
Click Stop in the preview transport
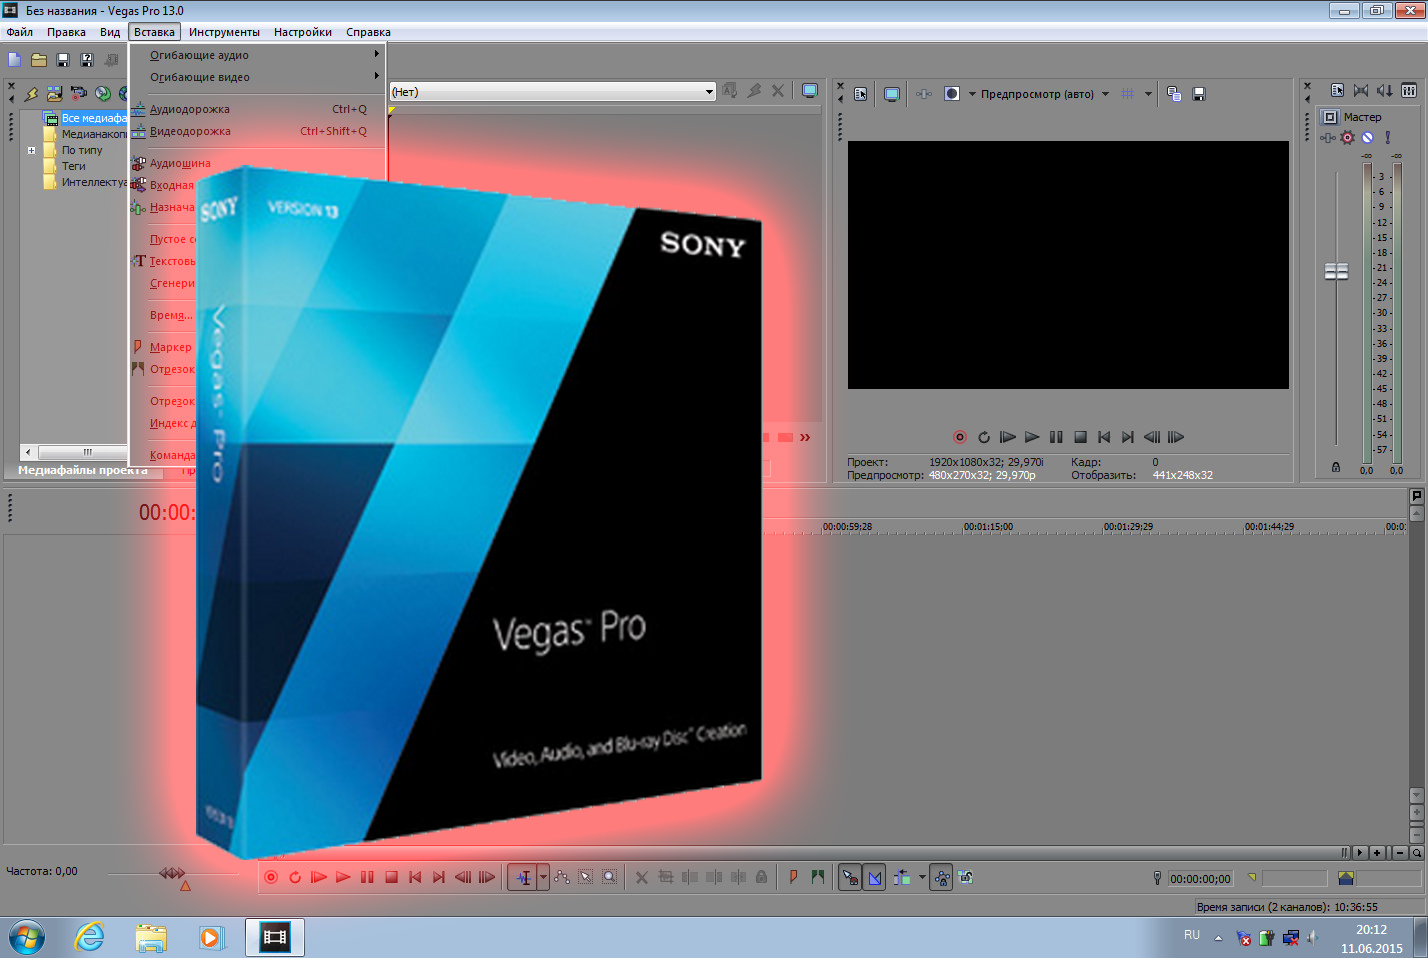1080,437
